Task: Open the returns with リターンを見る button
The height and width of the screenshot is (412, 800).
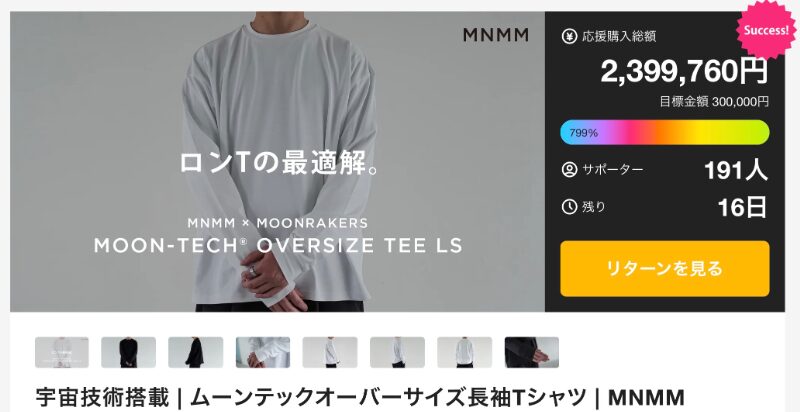Action: point(664,268)
